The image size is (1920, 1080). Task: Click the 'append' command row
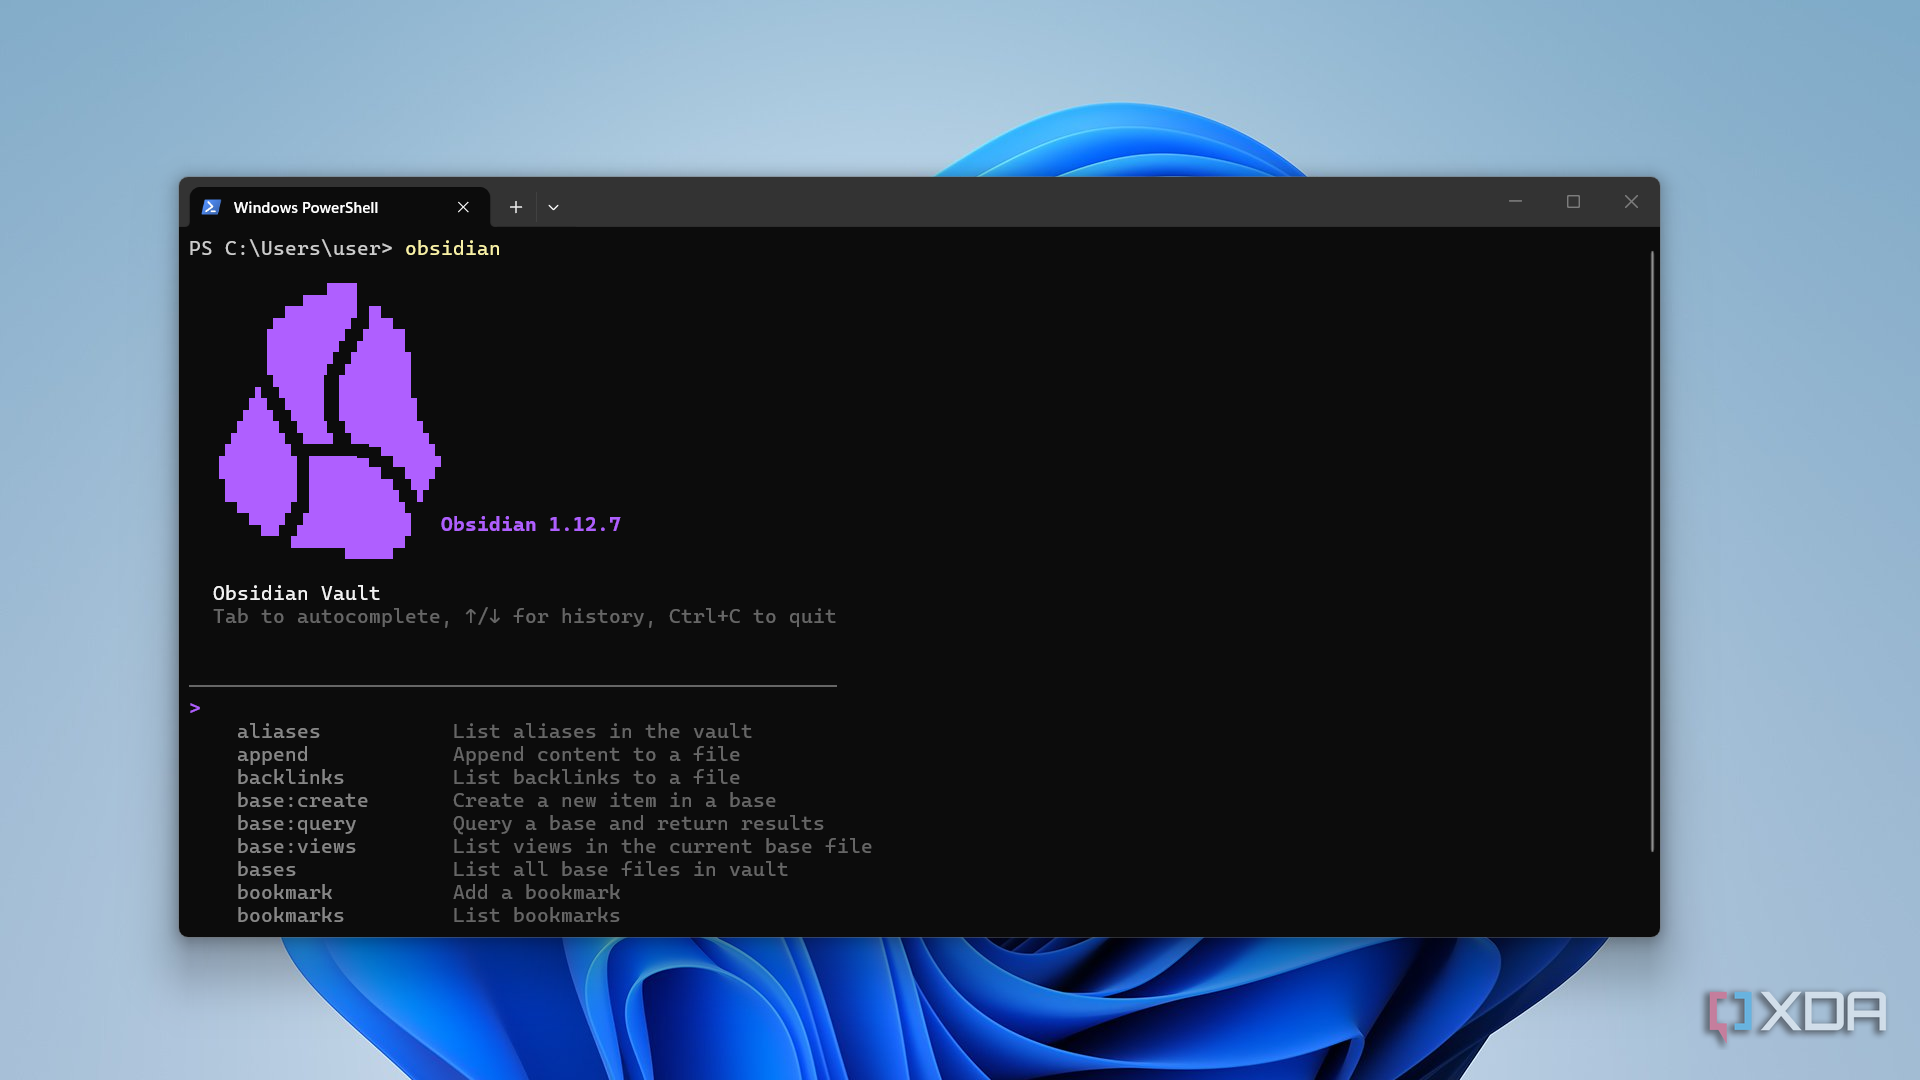(x=488, y=754)
